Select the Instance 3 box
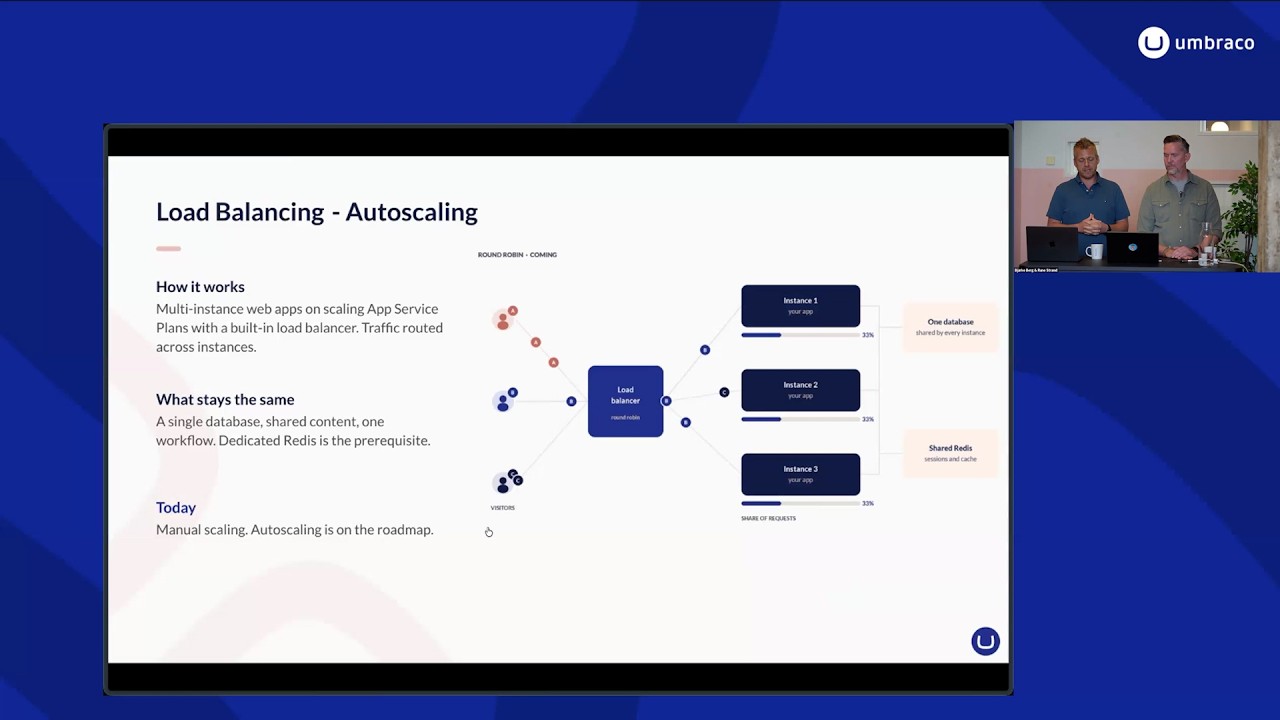 click(x=800, y=474)
